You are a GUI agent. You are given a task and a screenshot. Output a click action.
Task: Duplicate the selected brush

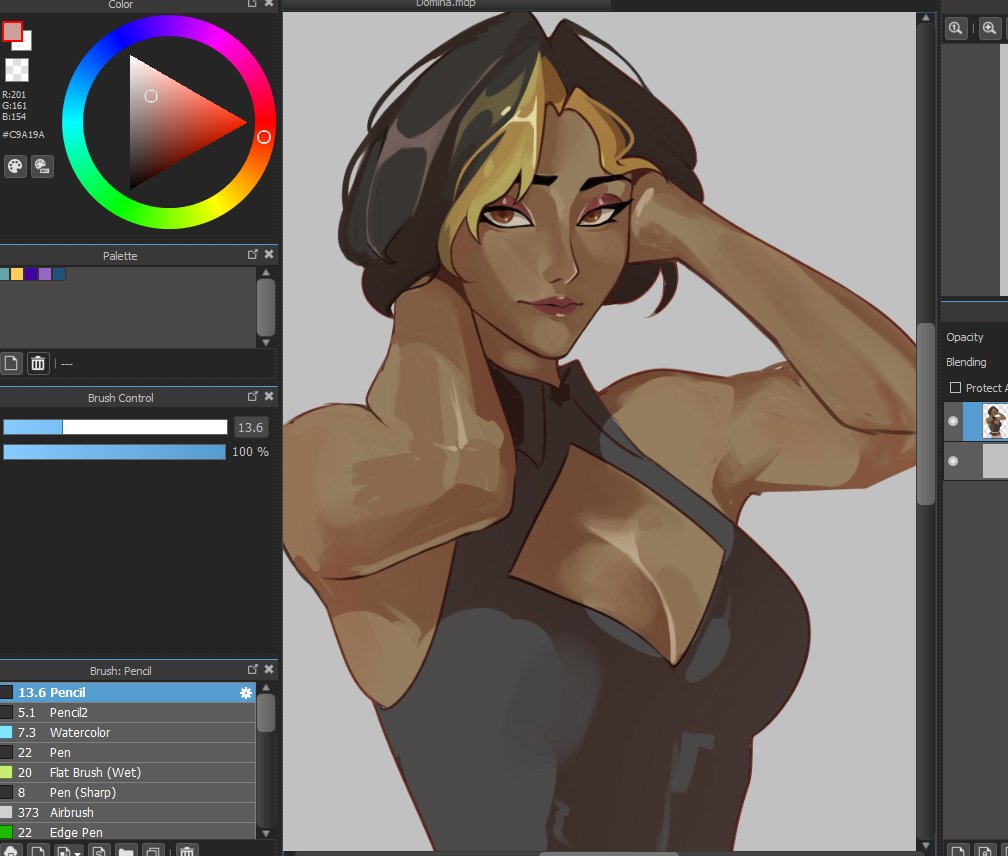pos(154,851)
